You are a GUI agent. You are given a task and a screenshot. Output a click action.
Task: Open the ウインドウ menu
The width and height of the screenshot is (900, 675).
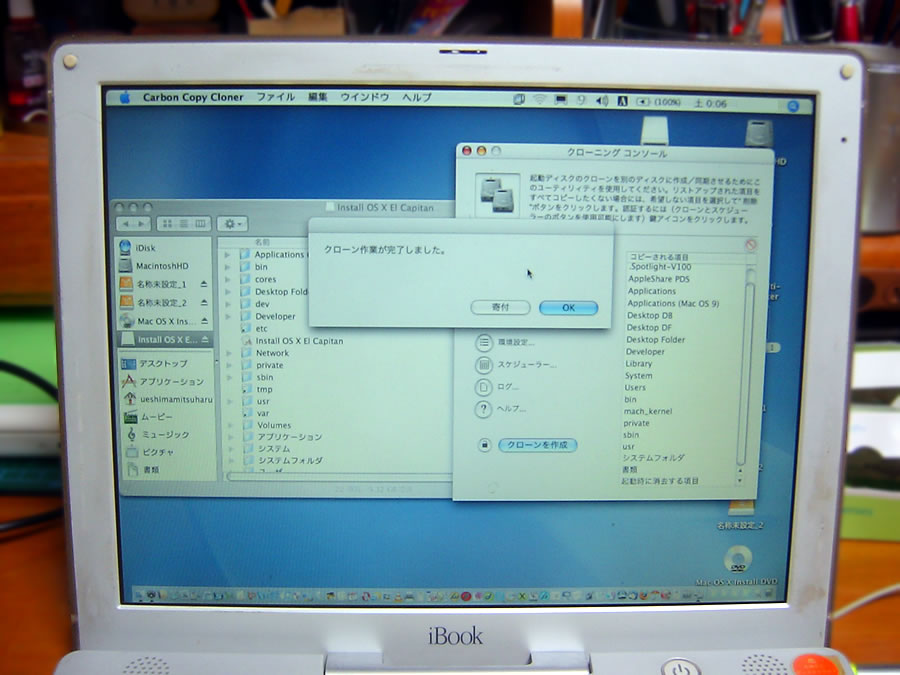[364, 98]
